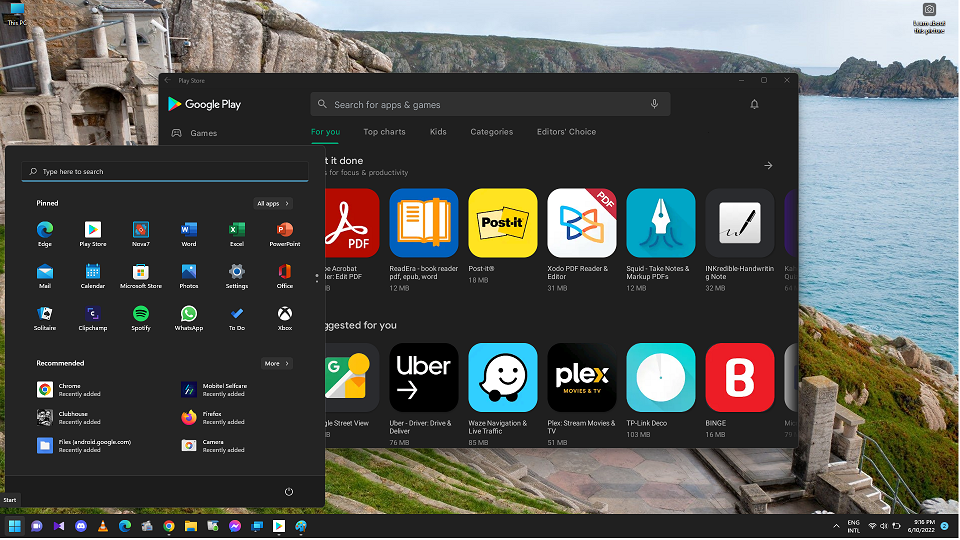The image size is (960, 540).
Task: Open the Kids tab
Action: (438, 132)
